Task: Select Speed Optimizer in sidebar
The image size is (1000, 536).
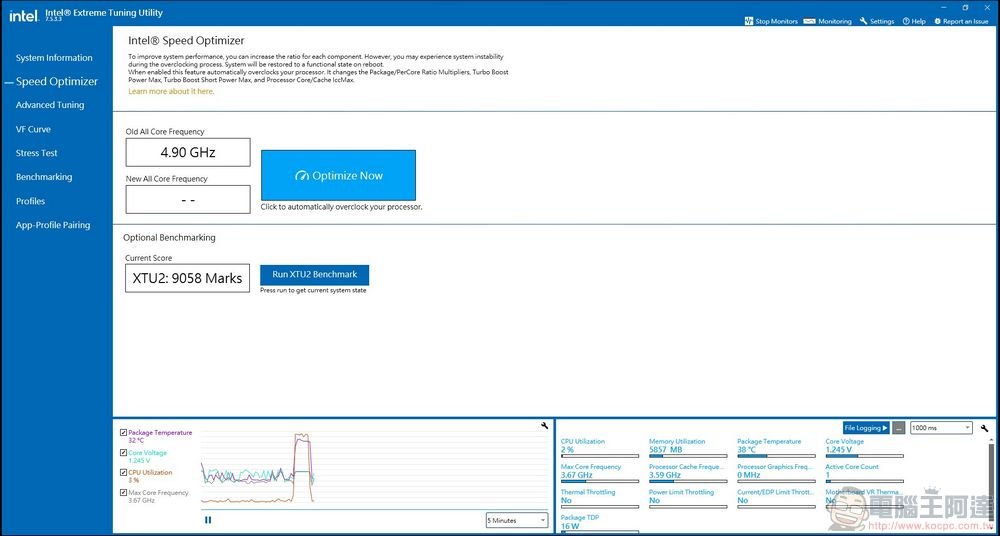Action: click(57, 82)
